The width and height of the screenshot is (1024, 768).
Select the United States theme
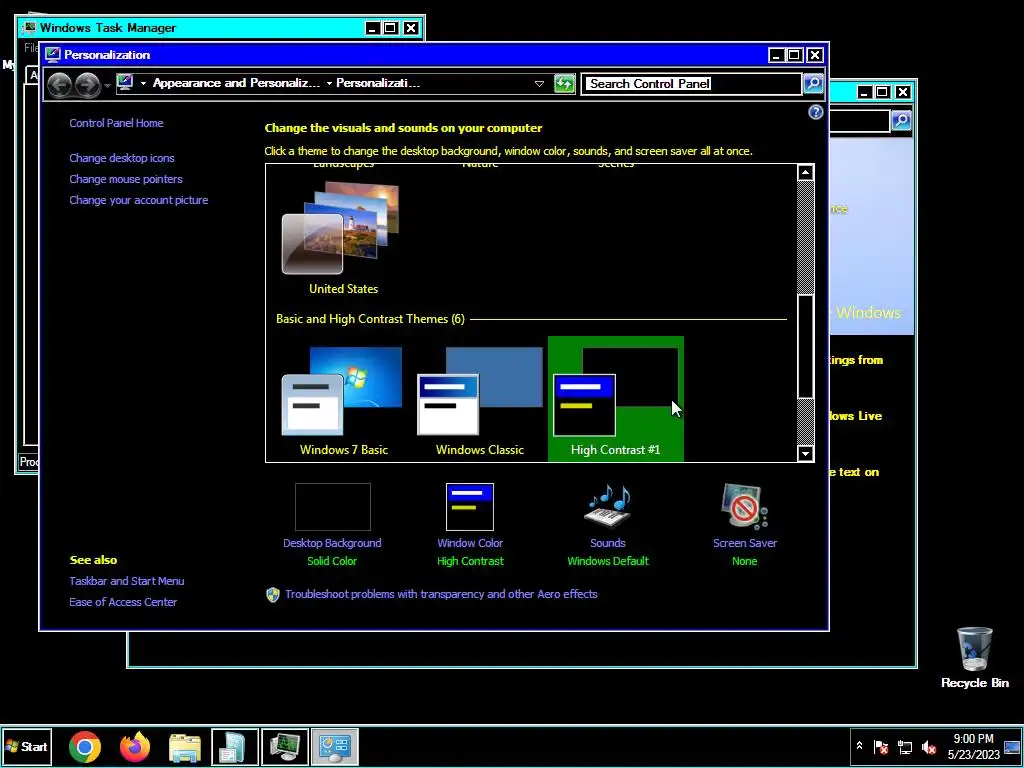point(344,238)
